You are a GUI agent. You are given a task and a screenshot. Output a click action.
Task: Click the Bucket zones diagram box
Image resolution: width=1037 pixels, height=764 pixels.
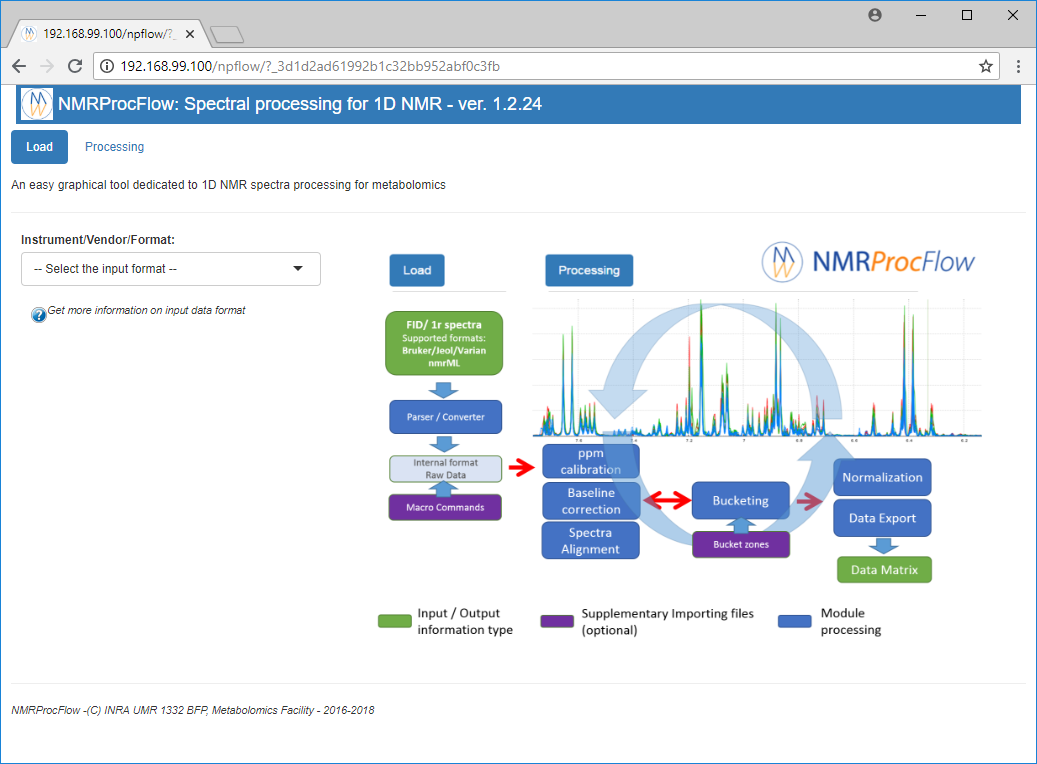click(x=741, y=544)
